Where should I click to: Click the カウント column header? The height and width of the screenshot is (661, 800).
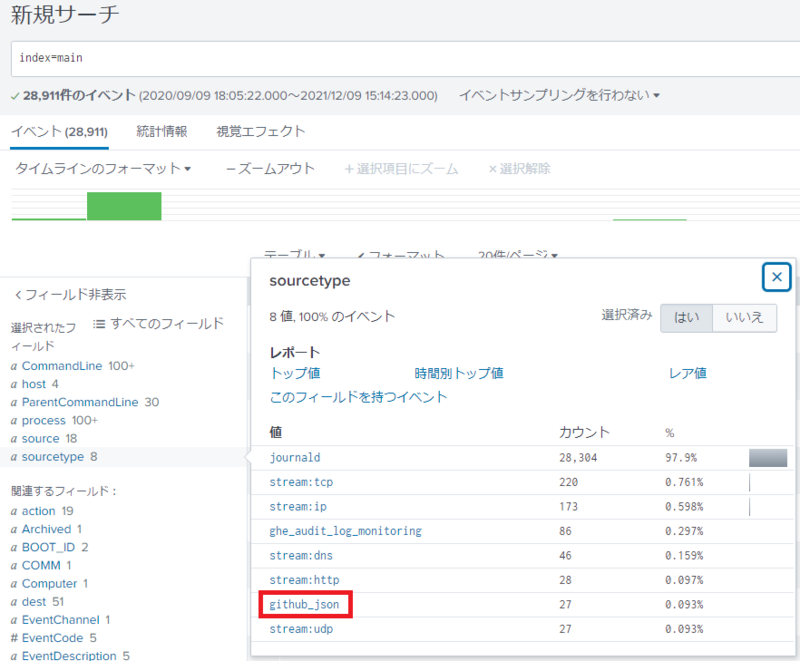(584, 433)
